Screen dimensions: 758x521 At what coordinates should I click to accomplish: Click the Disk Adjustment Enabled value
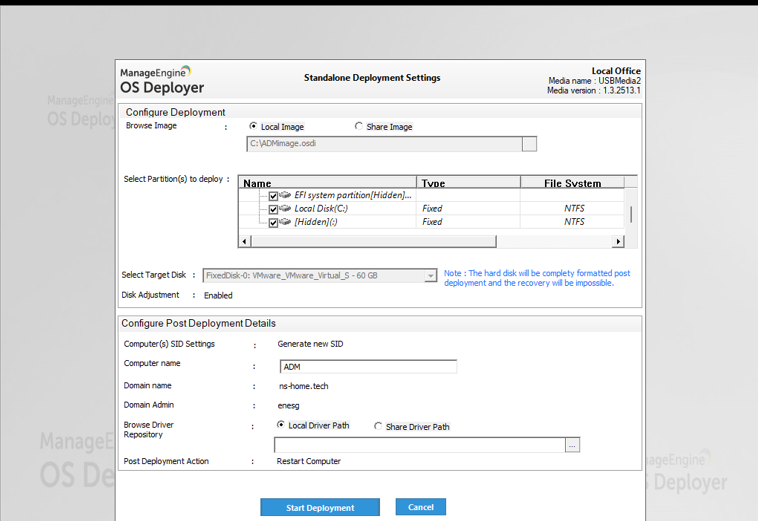pyautogui.click(x=218, y=295)
